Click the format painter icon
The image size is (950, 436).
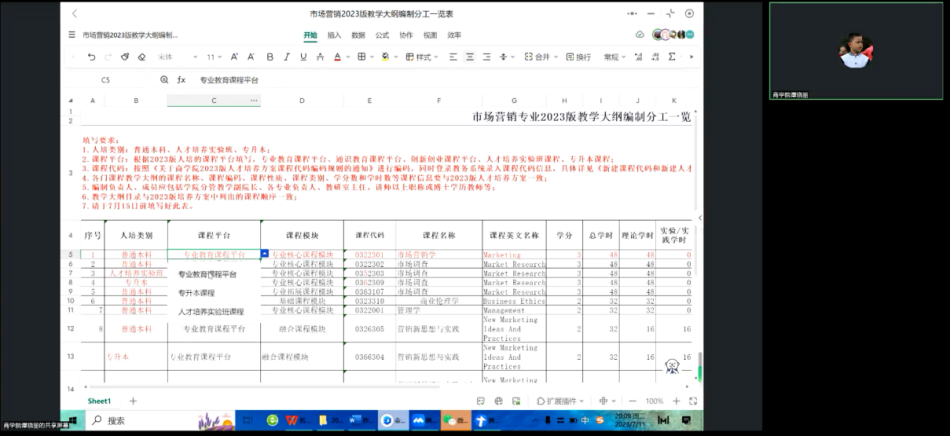point(125,57)
